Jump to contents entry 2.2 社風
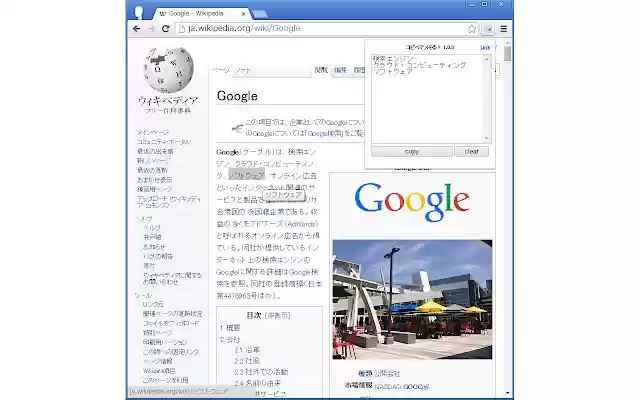 tap(247, 361)
